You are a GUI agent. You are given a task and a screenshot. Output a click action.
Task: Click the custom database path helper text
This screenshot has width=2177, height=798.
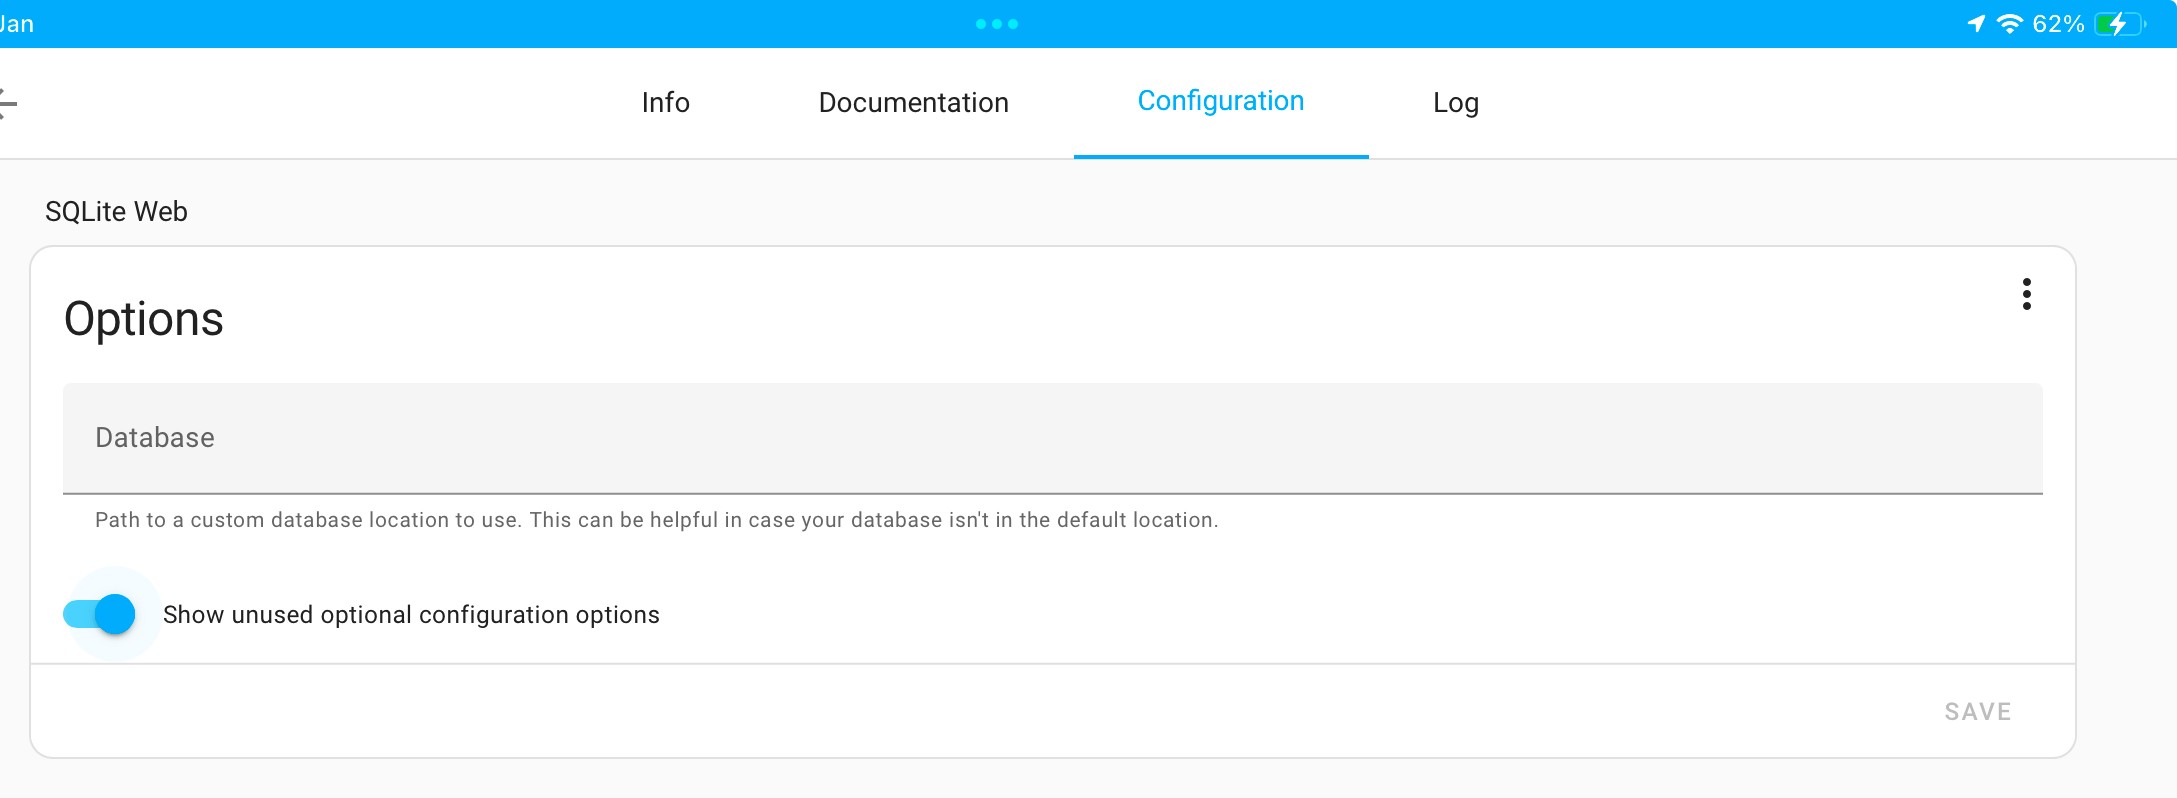click(657, 520)
